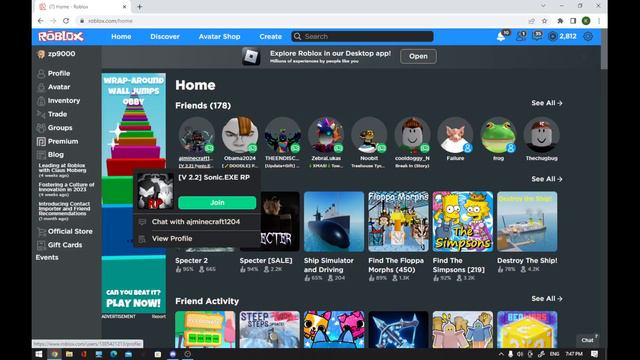640x360 pixels.
Task: Go to Home in the navigation bar
Action: tap(121, 36)
